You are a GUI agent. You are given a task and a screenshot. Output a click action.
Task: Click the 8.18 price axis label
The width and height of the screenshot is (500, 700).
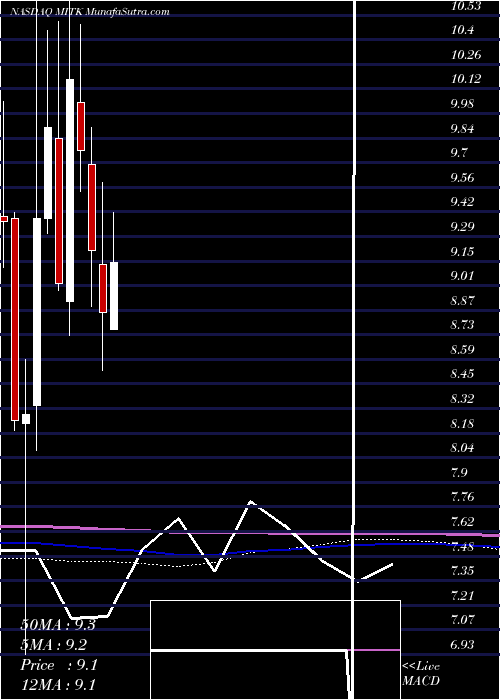(x=464, y=423)
